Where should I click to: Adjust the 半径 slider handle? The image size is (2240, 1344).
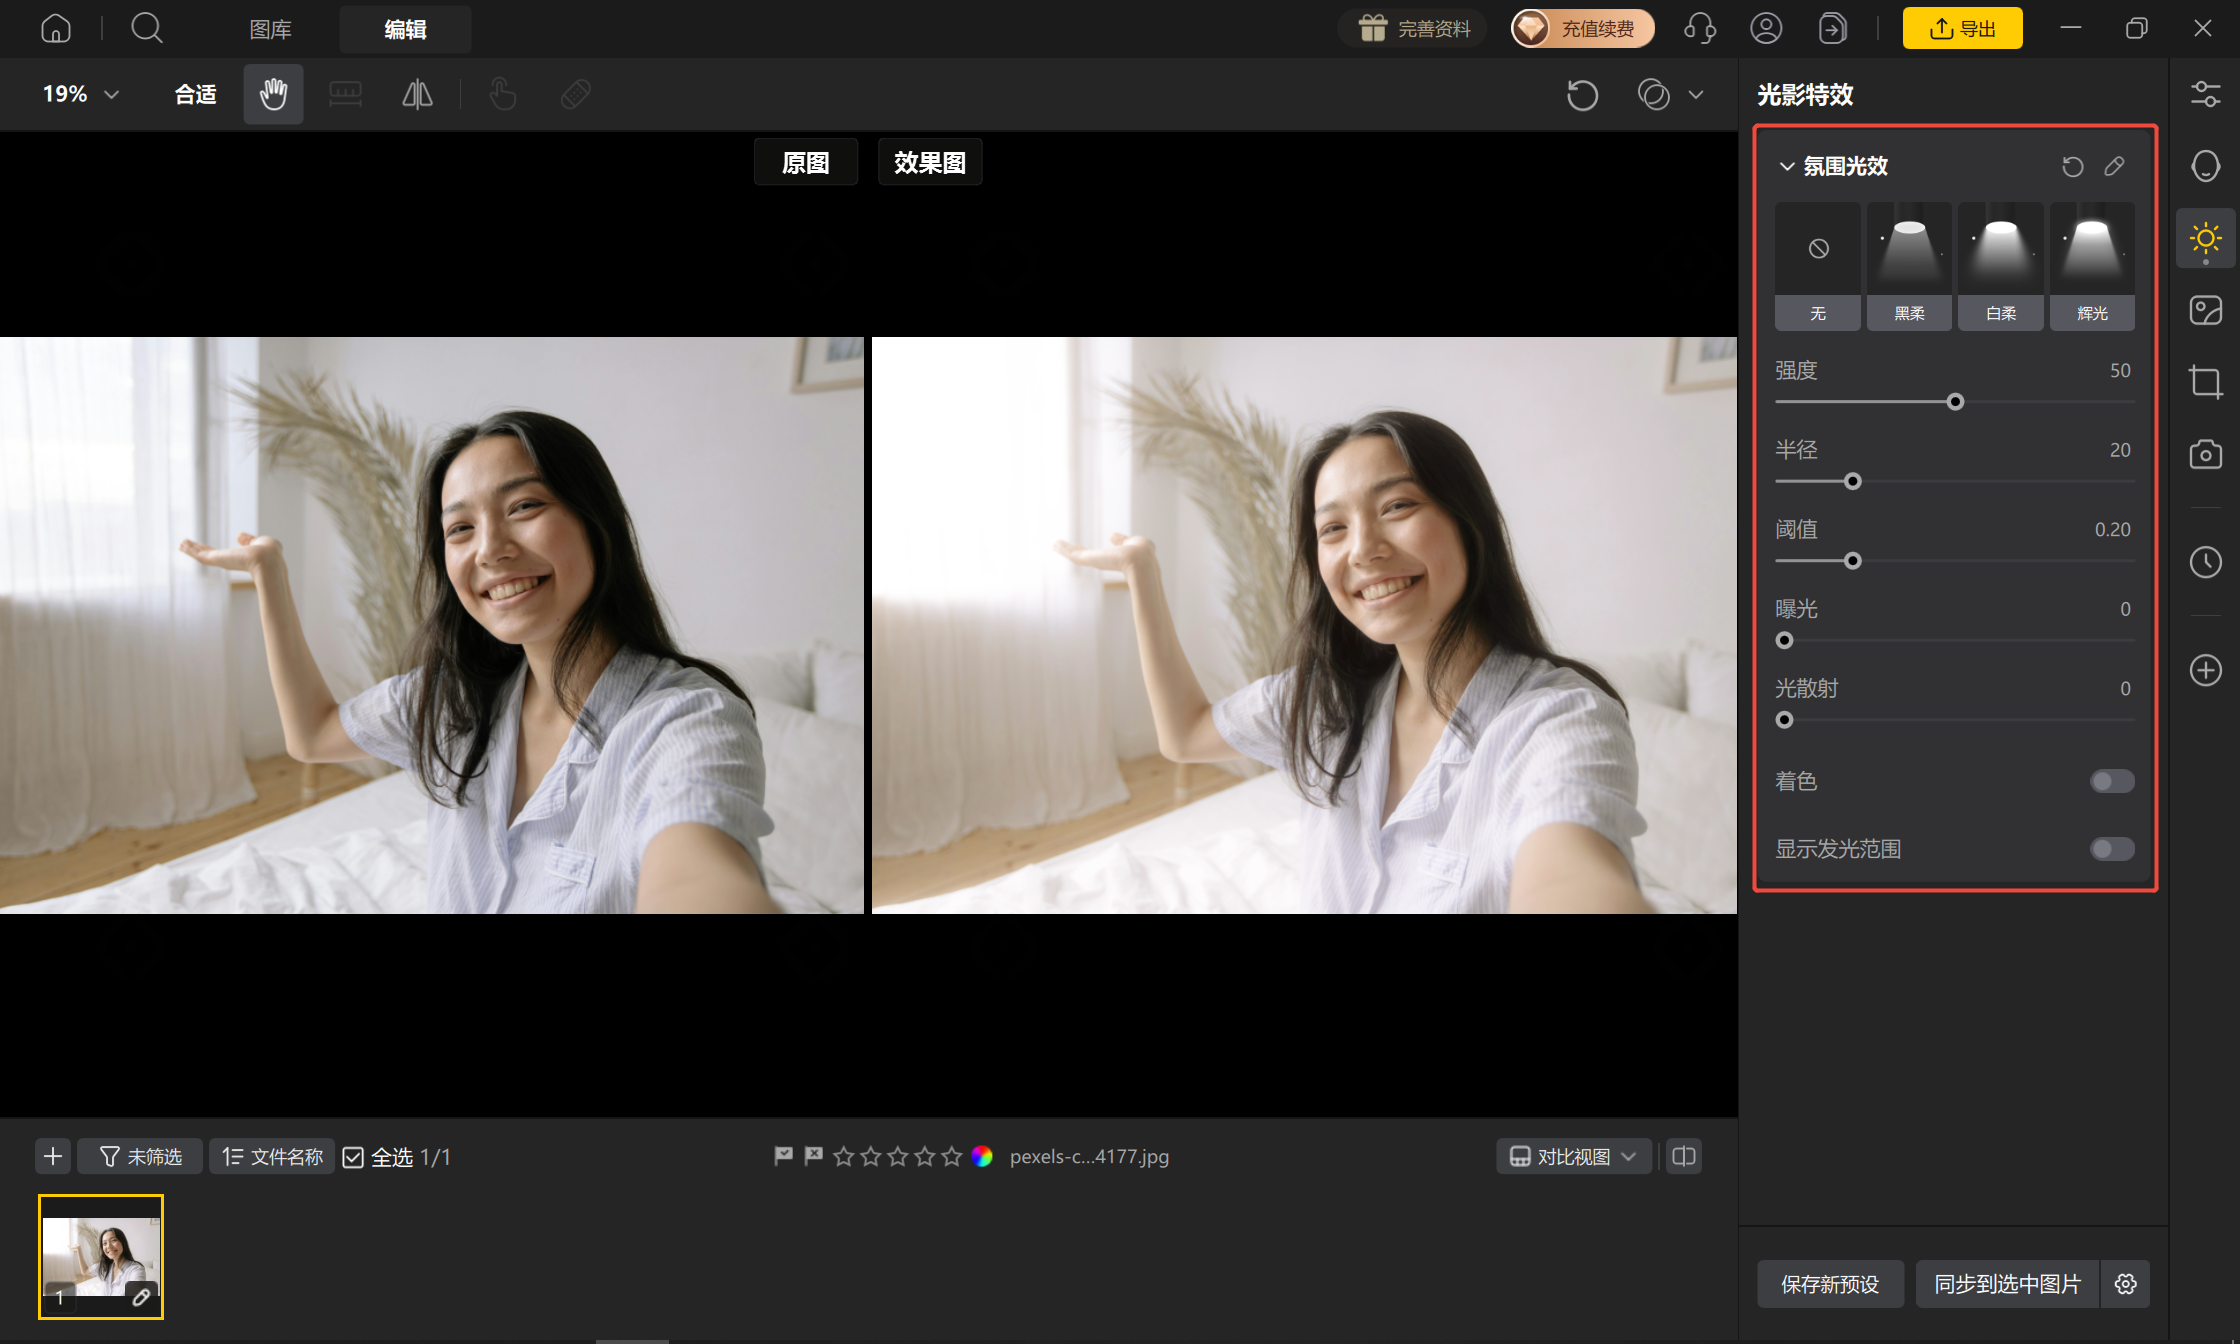[1853, 482]
